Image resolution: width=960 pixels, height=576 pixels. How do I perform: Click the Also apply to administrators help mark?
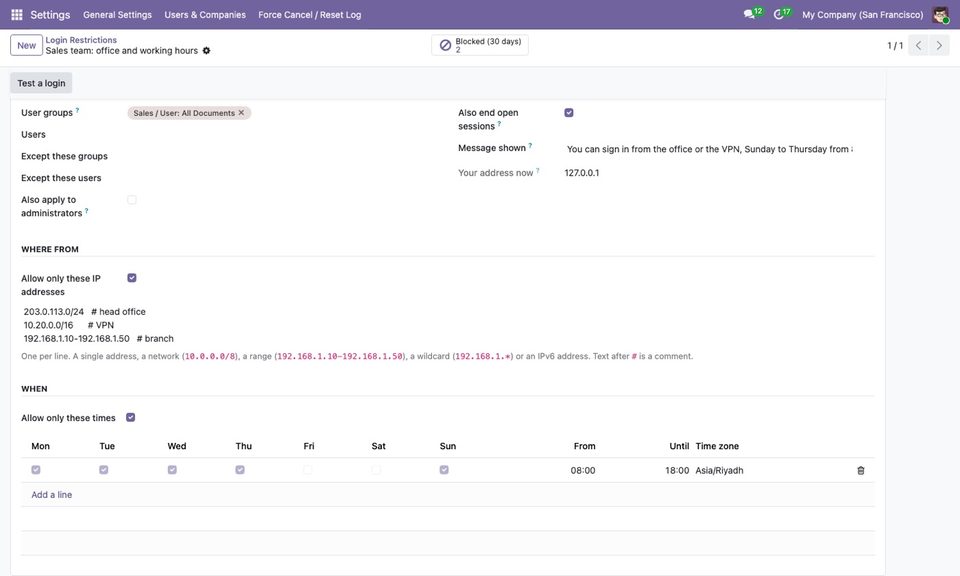tap(86, 211)
